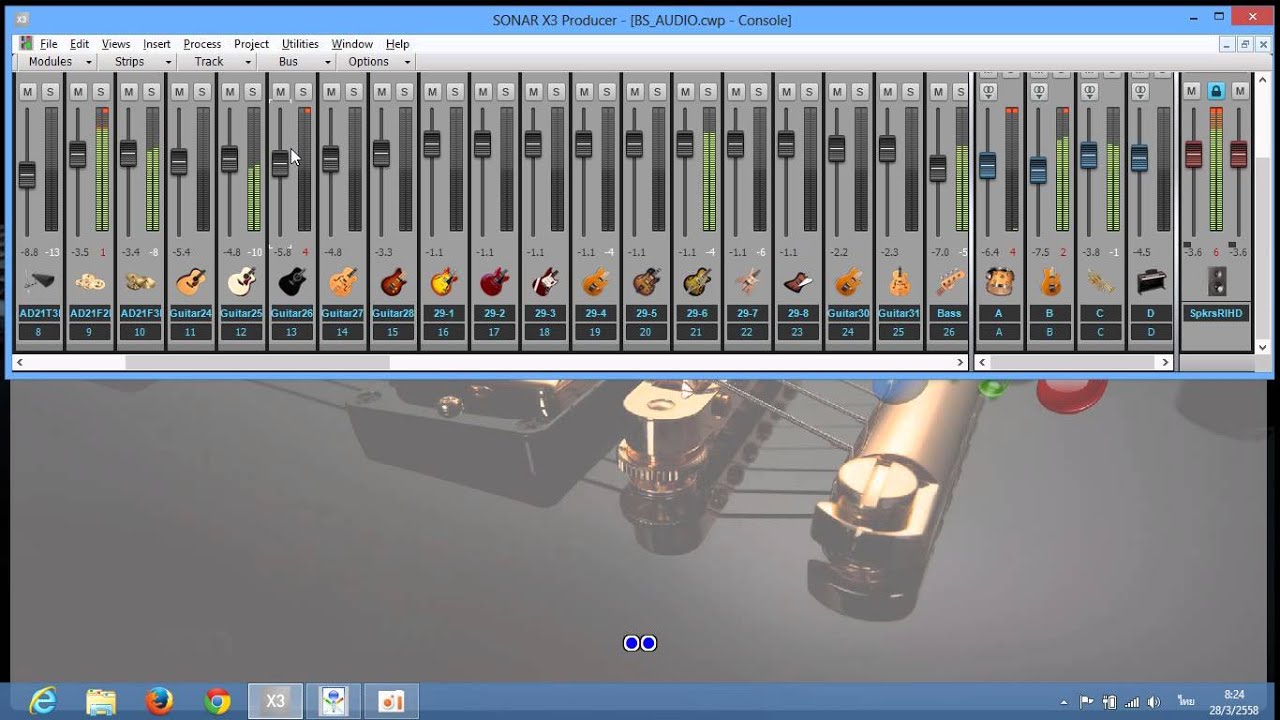
Task: Show hidden system tray icons
Action: tap(1063, 702)
